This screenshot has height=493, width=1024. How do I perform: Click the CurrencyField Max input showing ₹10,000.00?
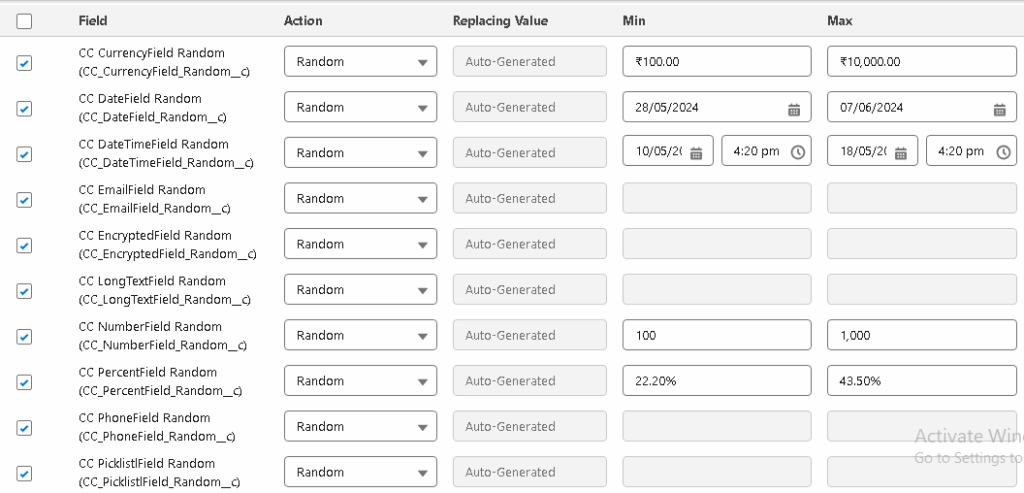pyautogui.click(x=920, y=62)
